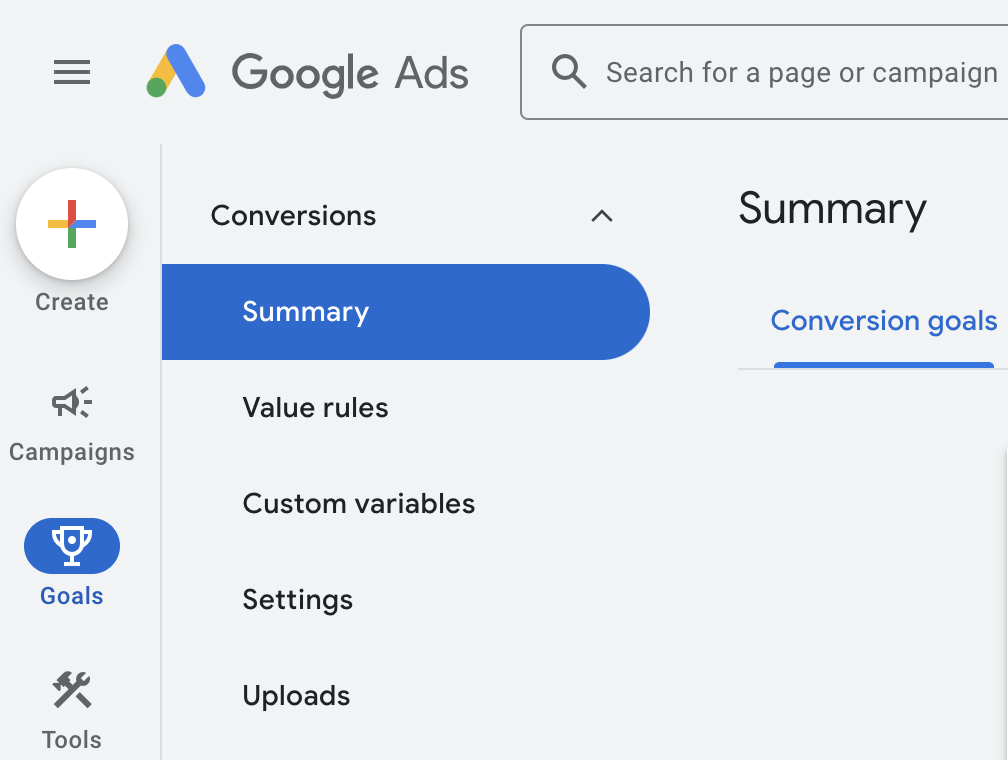Click the multicolored plus Create button

point(72,224)
